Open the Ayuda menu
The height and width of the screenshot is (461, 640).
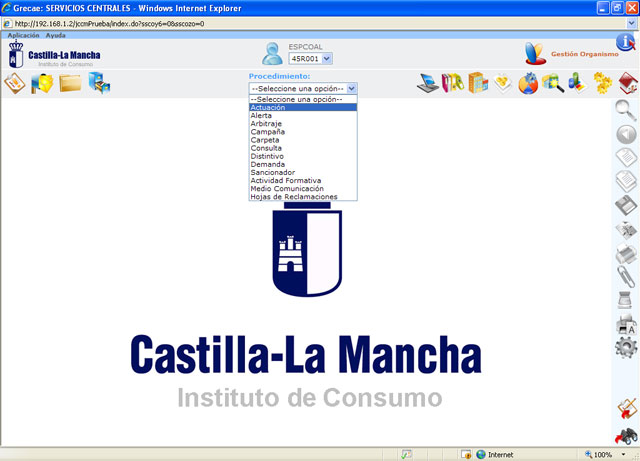[56, 35]
